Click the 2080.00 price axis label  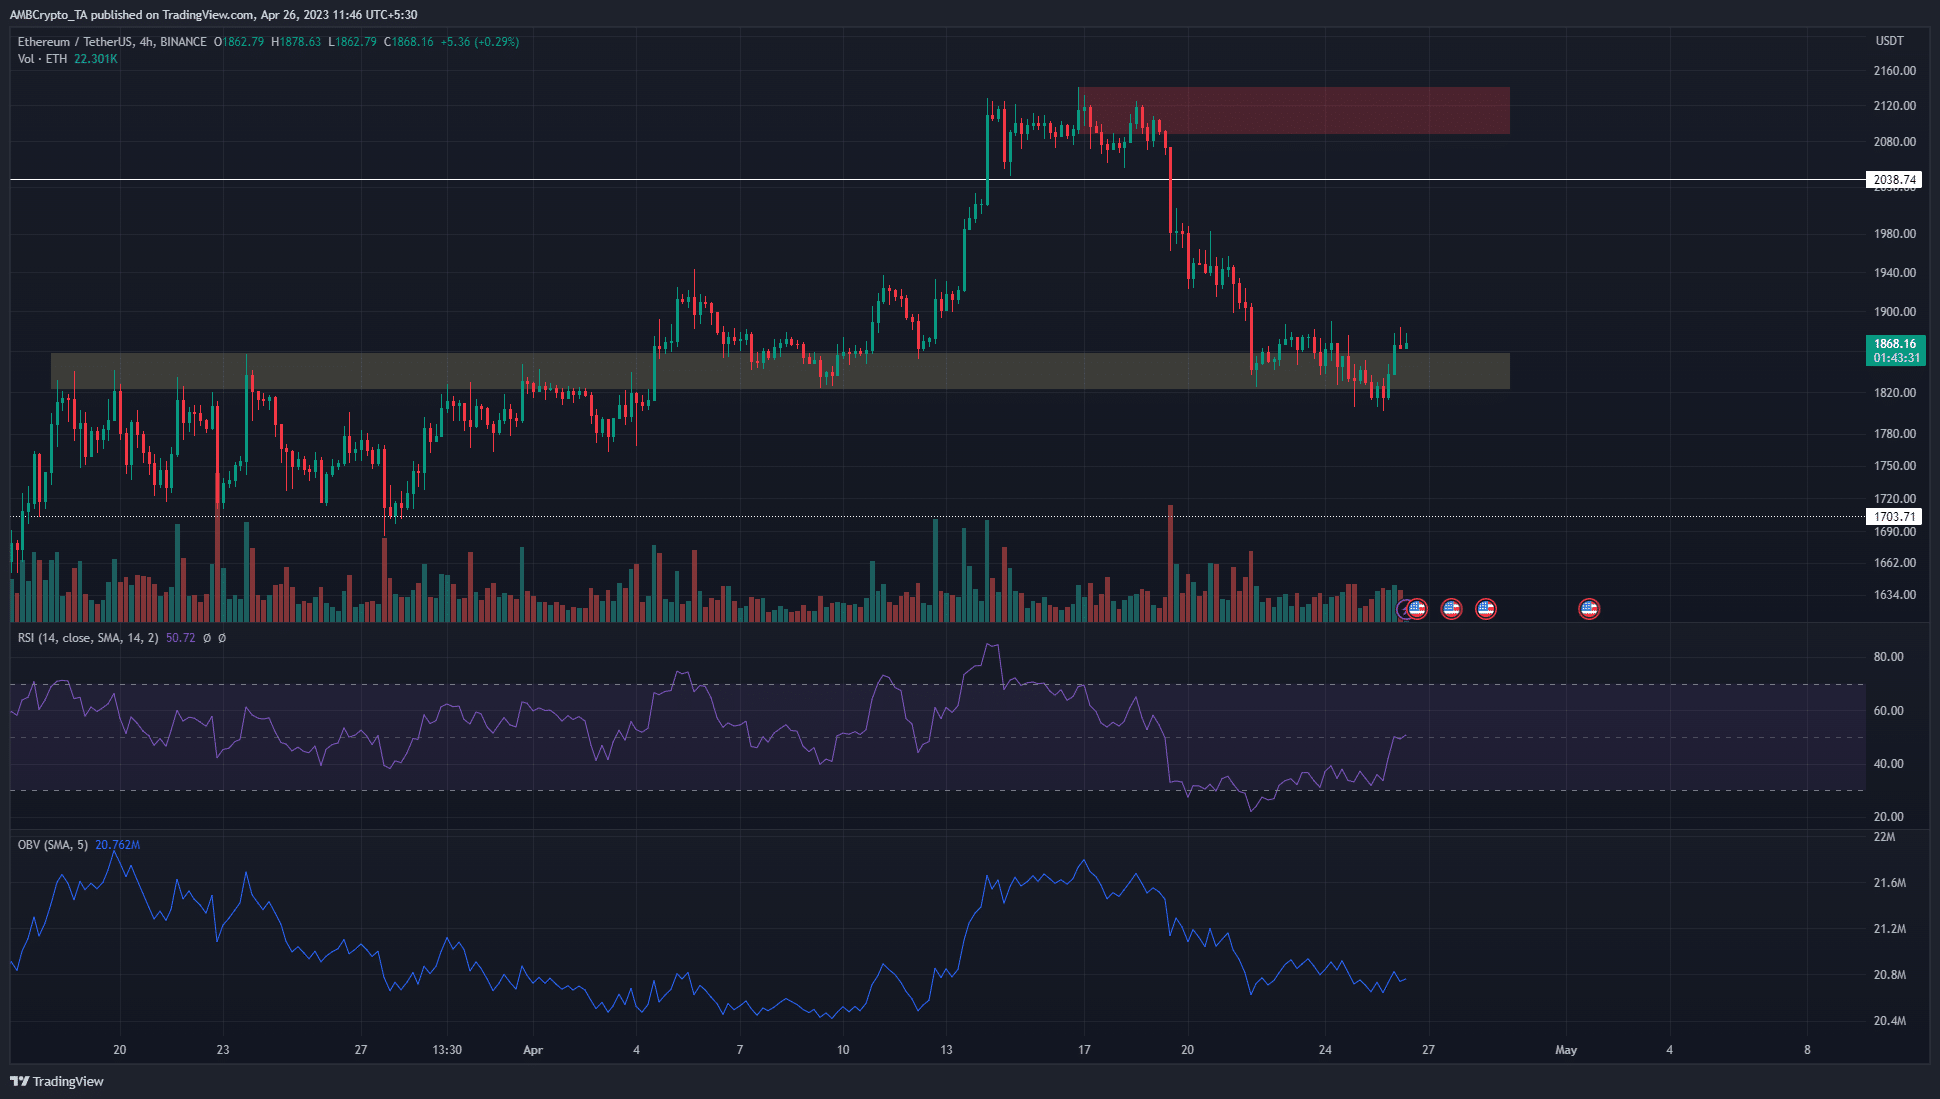pyautogui.click(x=1895, y=142)
